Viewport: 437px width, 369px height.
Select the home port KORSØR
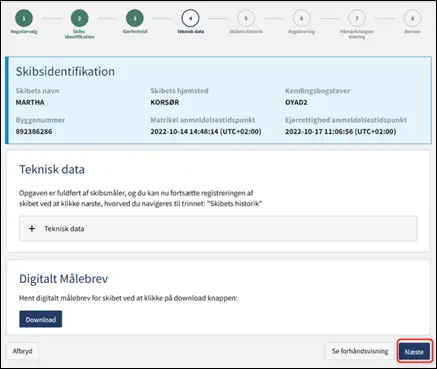[x=165, y=102]
